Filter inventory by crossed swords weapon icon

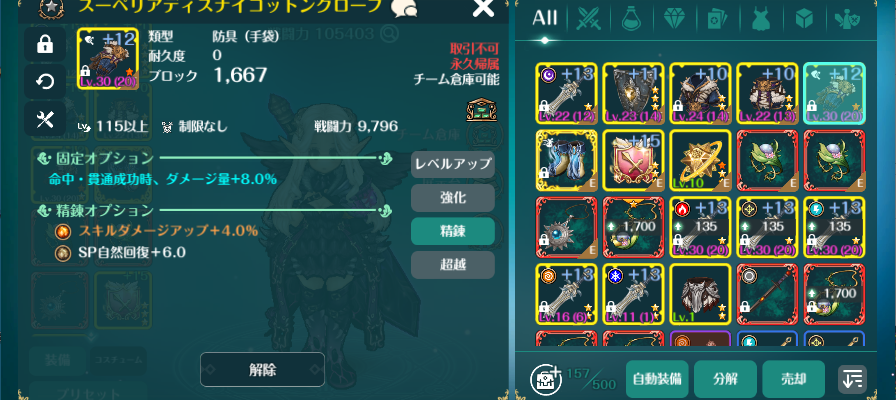point(587,19)
